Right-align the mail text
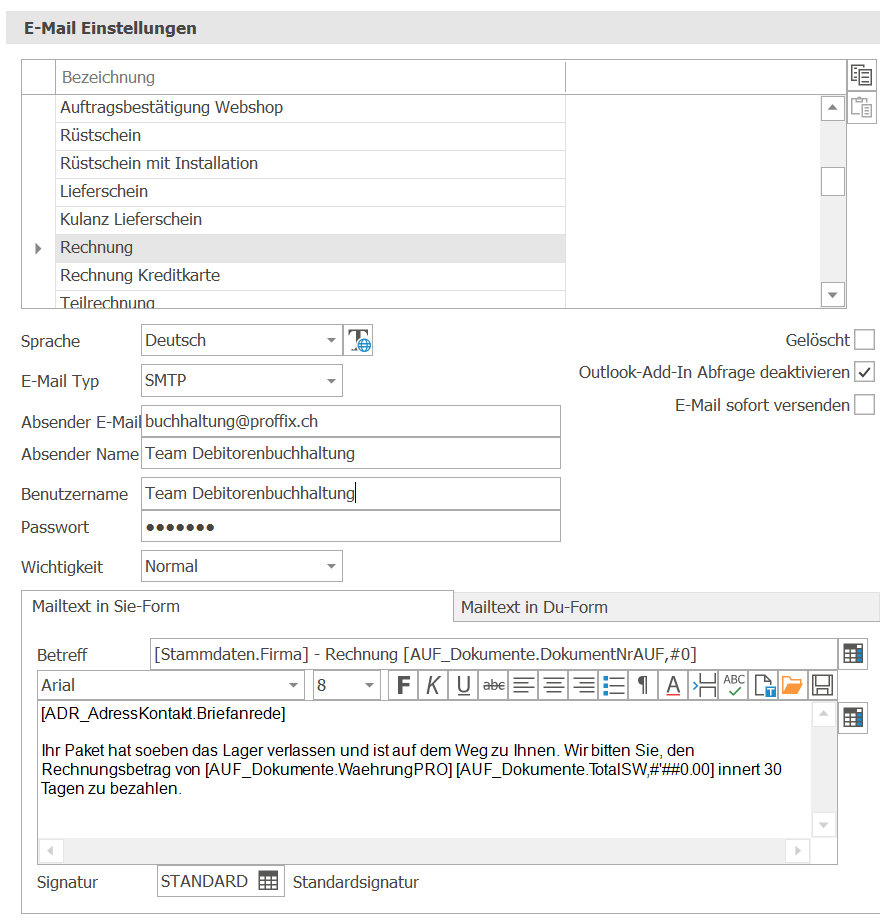Image resolution: width=890 pixels, height=923 pixels. [583, 685]
